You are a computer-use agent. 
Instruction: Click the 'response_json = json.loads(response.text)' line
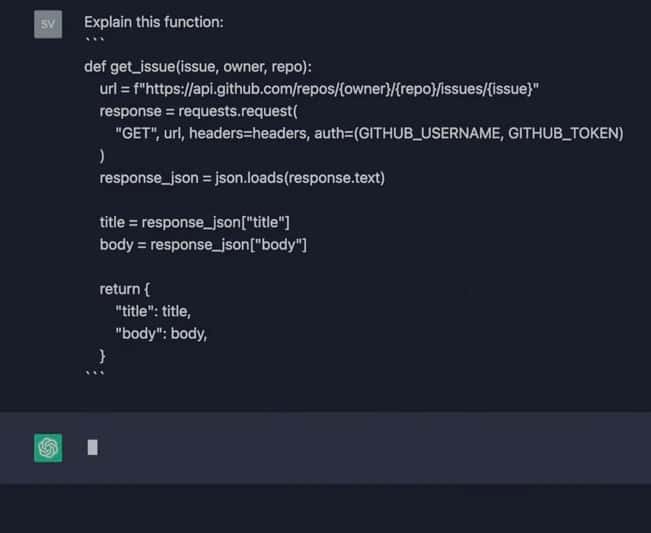[x=242, y=178]
